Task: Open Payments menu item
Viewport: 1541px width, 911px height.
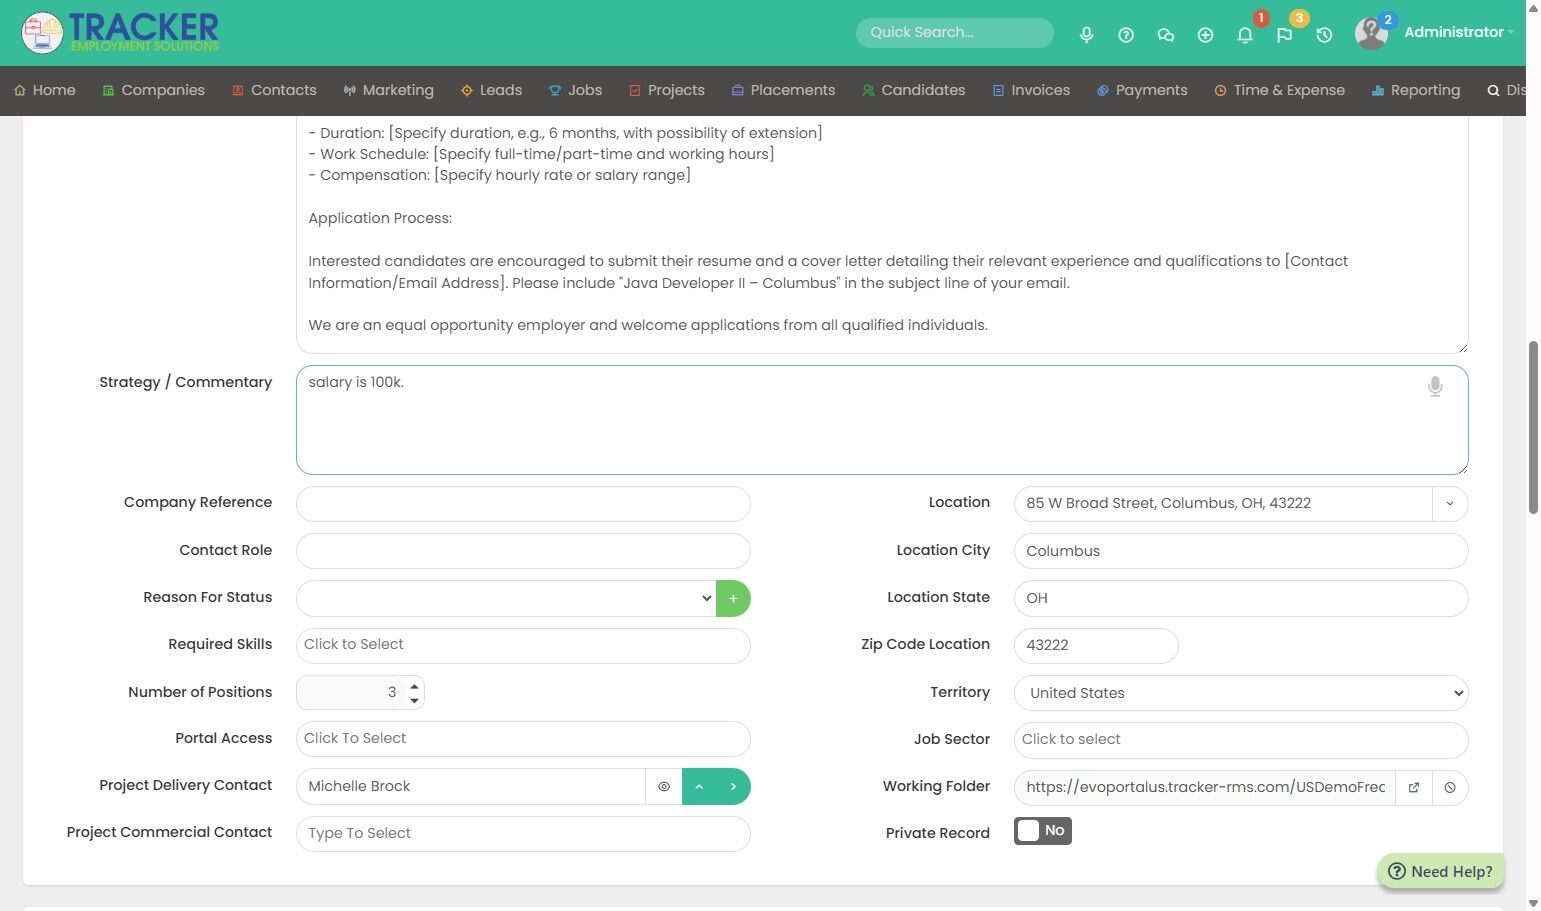Action: (1142, 90)
